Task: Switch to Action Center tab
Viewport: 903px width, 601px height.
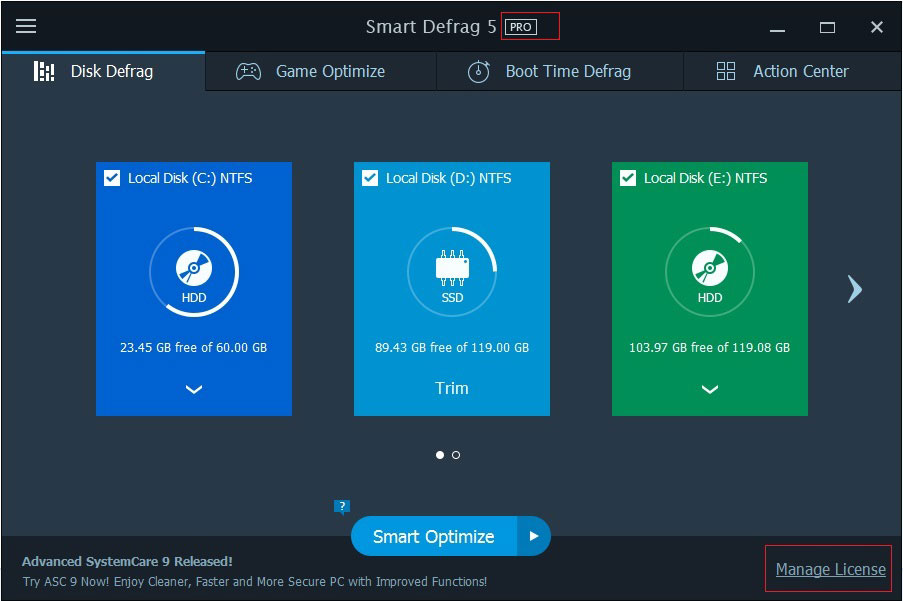Action: 792,71
